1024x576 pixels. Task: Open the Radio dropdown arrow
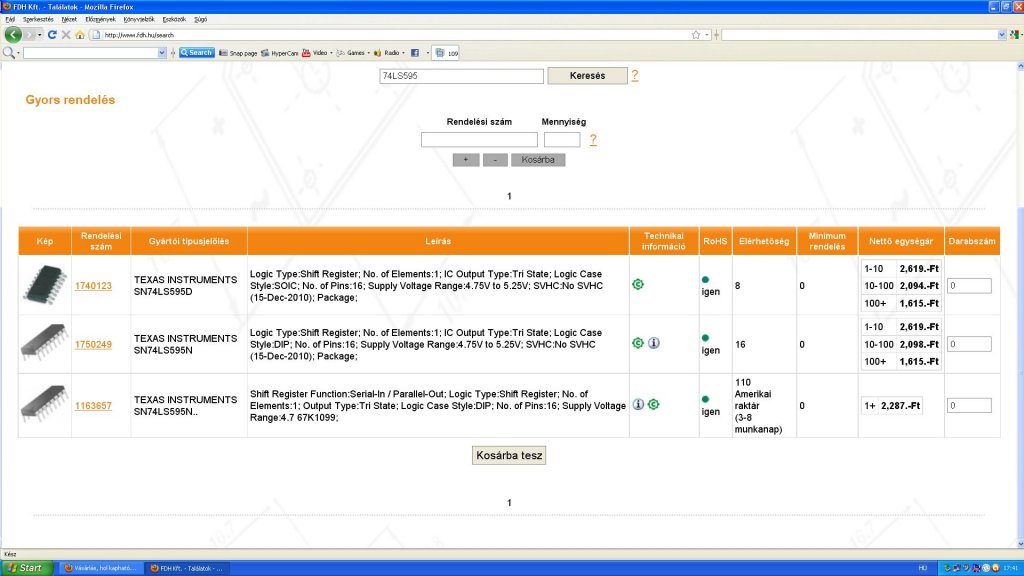(403, 53)
